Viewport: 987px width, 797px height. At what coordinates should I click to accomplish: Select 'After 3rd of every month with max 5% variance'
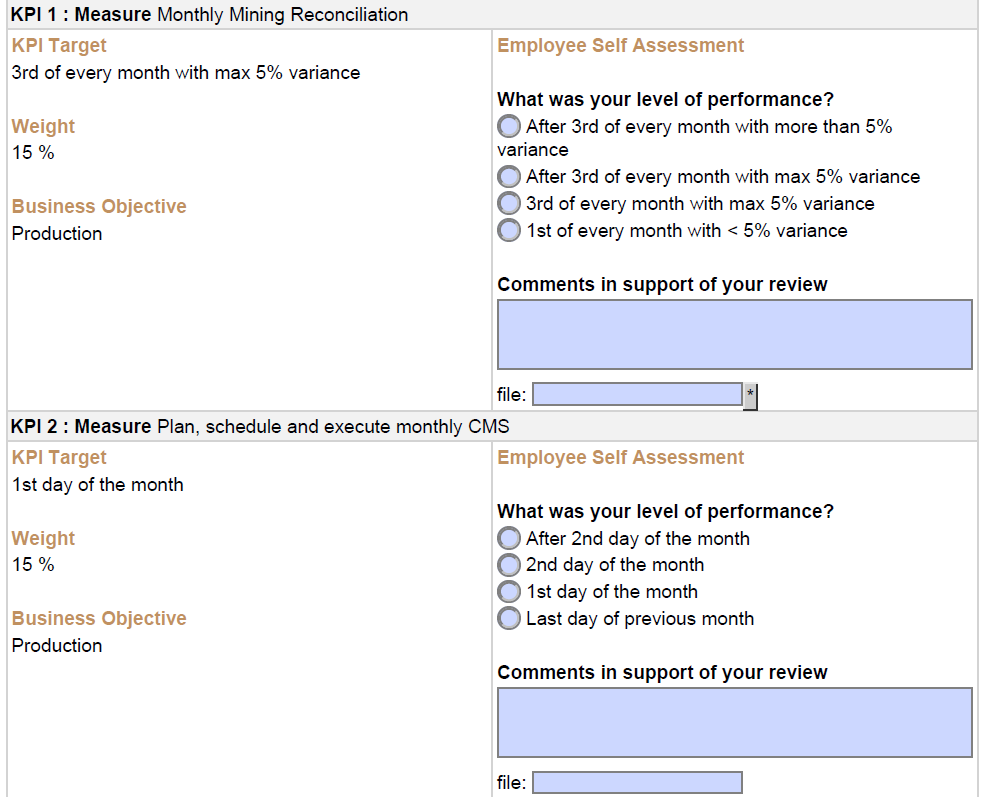pos(509,176)
